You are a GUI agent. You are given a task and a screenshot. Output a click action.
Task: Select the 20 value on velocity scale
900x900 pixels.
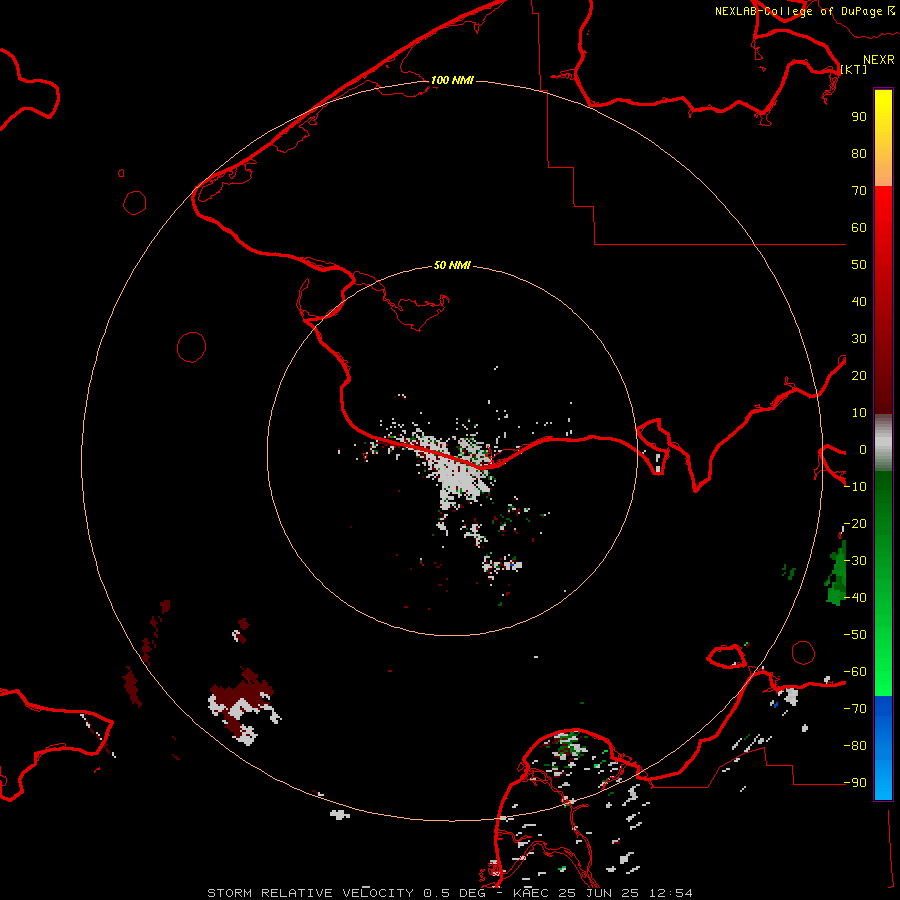(859, 376)
